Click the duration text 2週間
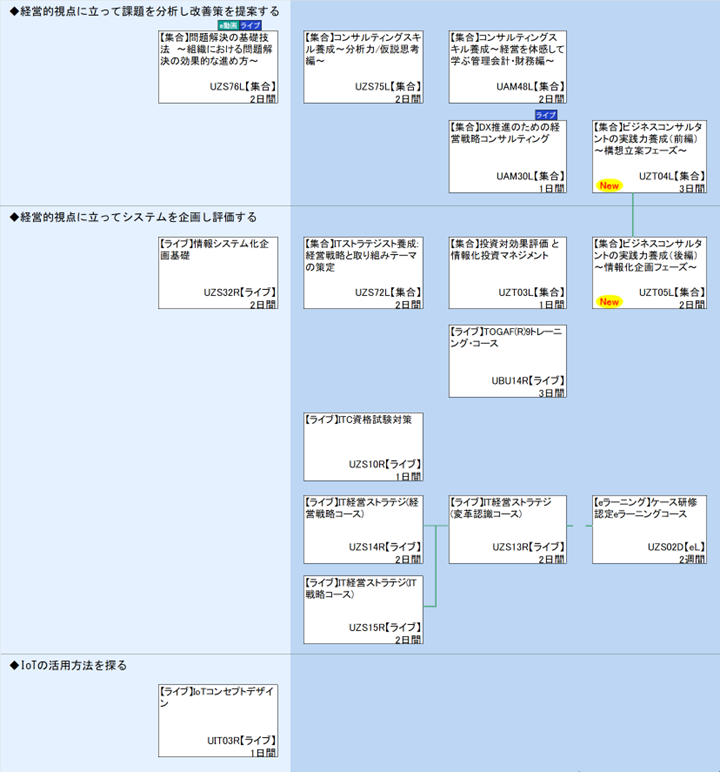The width and height of the screenshot is (720, 772). point(692,559)
